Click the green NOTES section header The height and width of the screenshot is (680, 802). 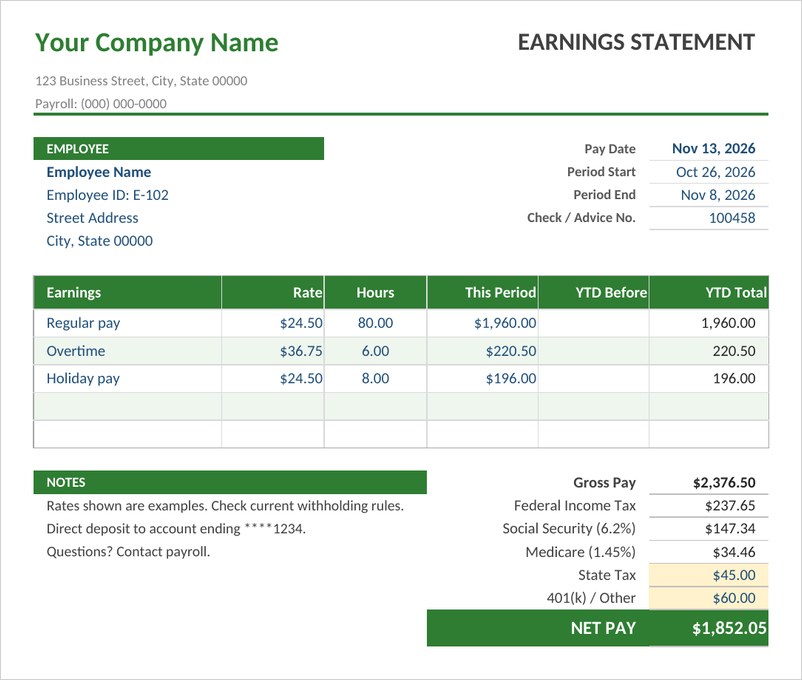[x=230, y=482]
